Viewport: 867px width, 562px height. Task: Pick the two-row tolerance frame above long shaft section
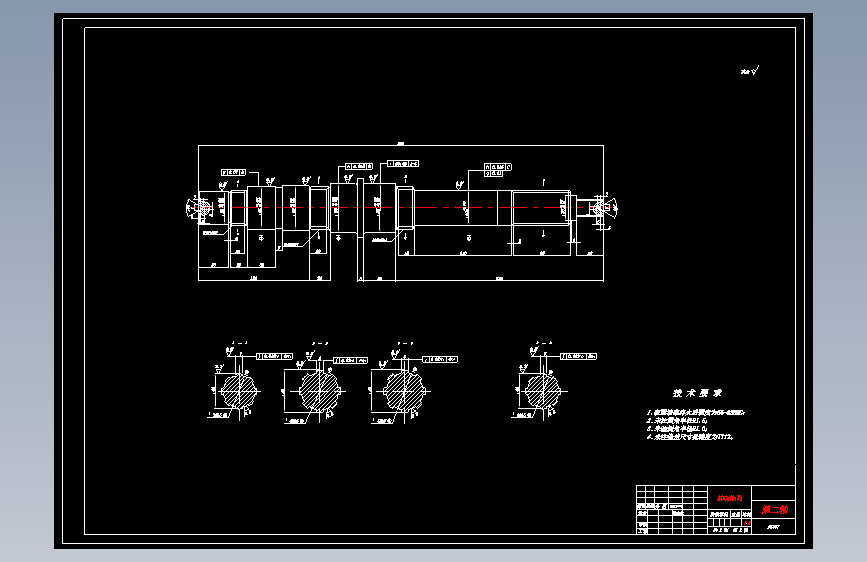(498, 170)
